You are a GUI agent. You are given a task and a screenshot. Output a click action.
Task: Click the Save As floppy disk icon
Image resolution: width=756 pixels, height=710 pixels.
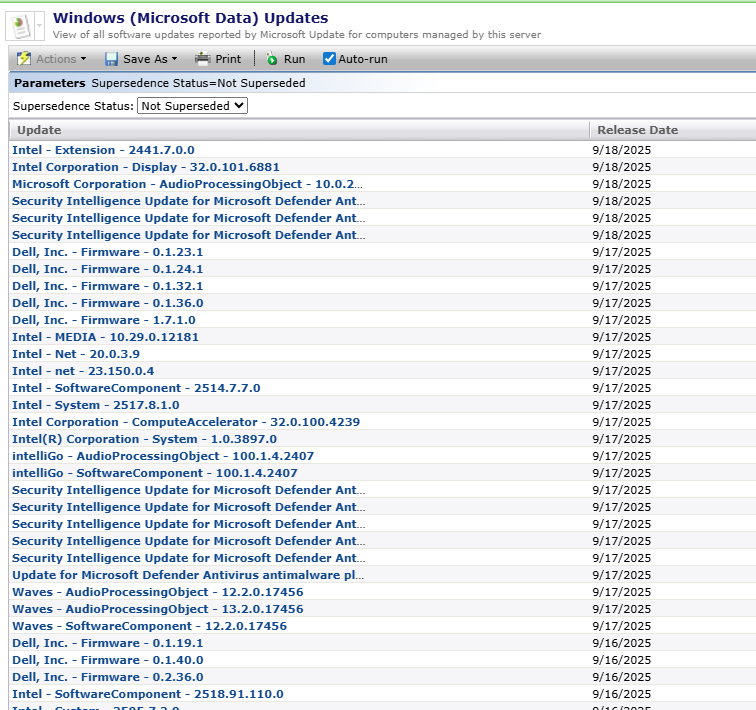pyautogui.click(x=111, y=59)
